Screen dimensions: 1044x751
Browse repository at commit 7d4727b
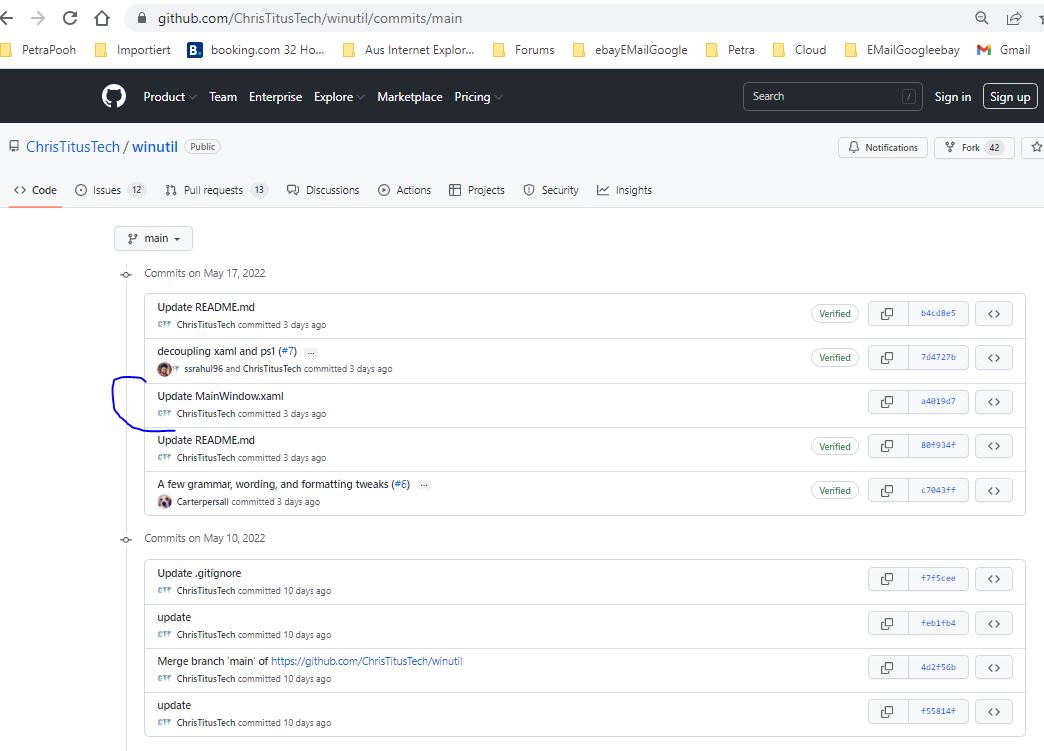click(993, 358)
